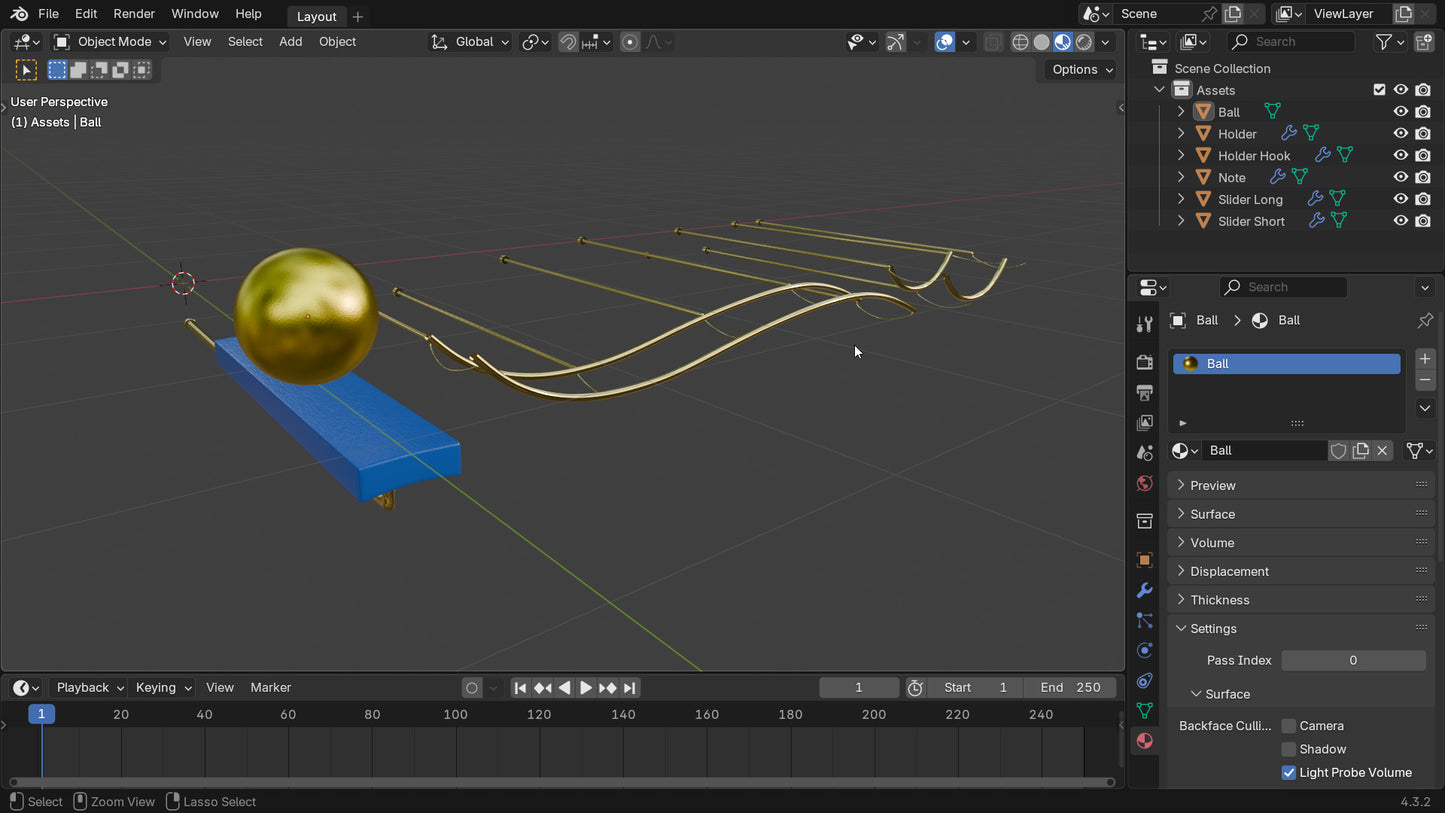The width and height of the screenshot is (1445, 813).
Task: Open the Object Data properties tab
Action: (x=1144, y=711)
